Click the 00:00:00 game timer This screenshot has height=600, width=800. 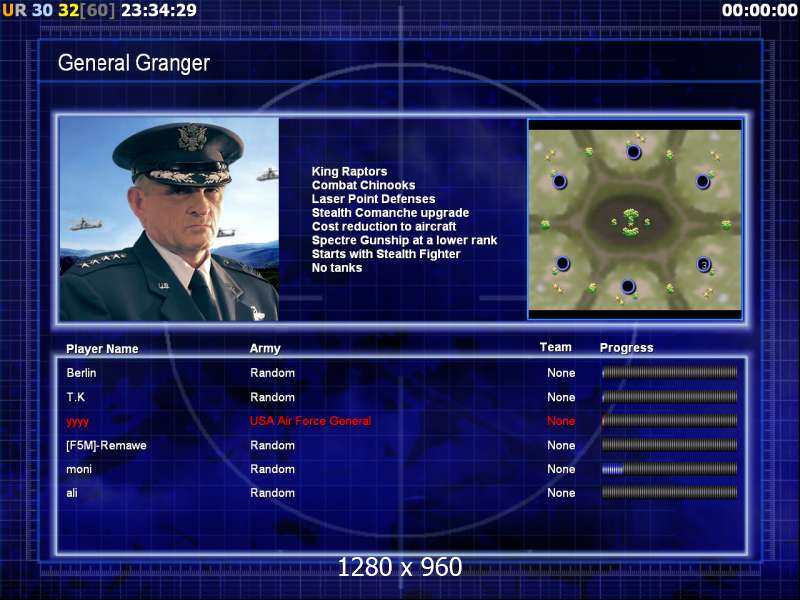(760, 10)
